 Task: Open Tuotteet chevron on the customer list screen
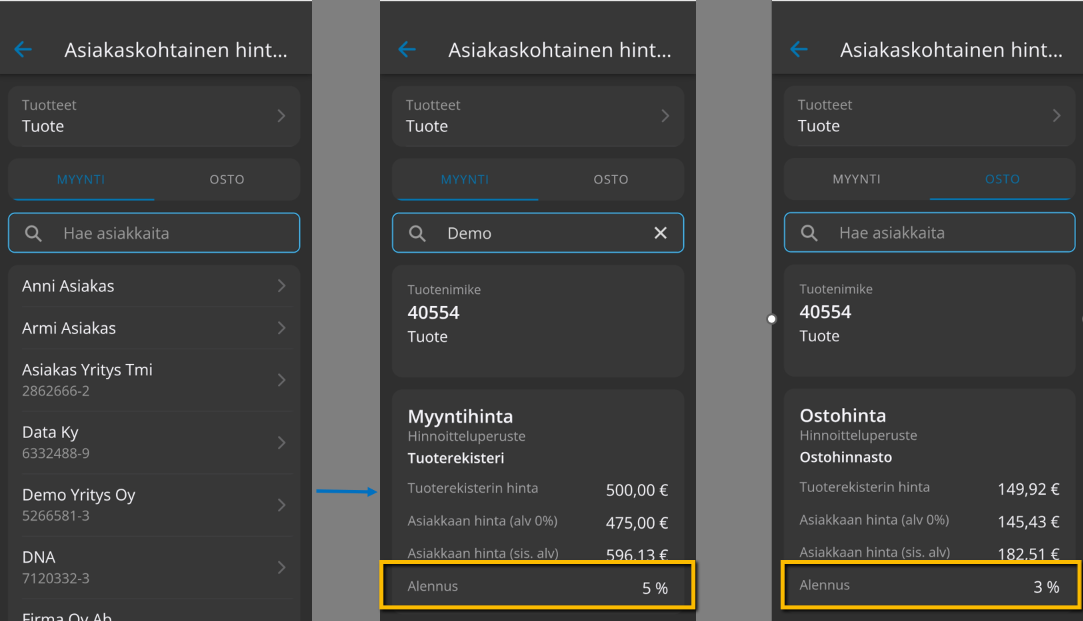click(281, 116)
